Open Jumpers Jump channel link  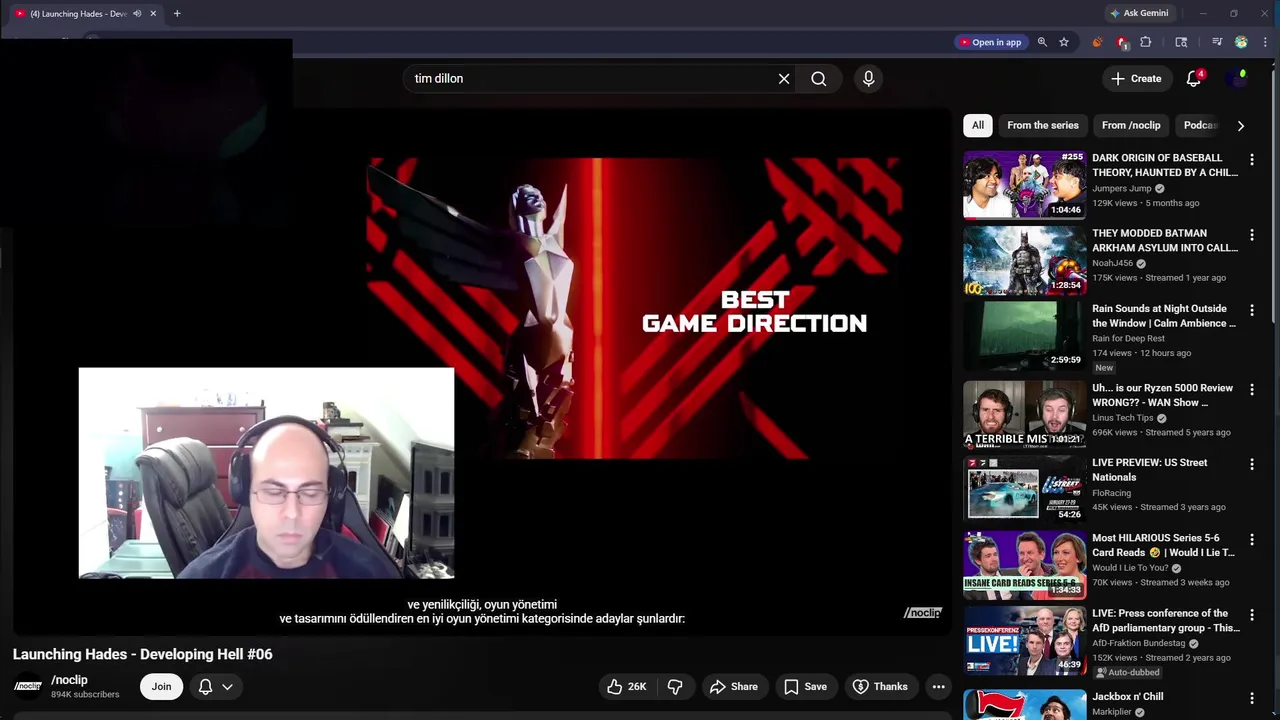pyautogui.click(x=1122, y=188)
